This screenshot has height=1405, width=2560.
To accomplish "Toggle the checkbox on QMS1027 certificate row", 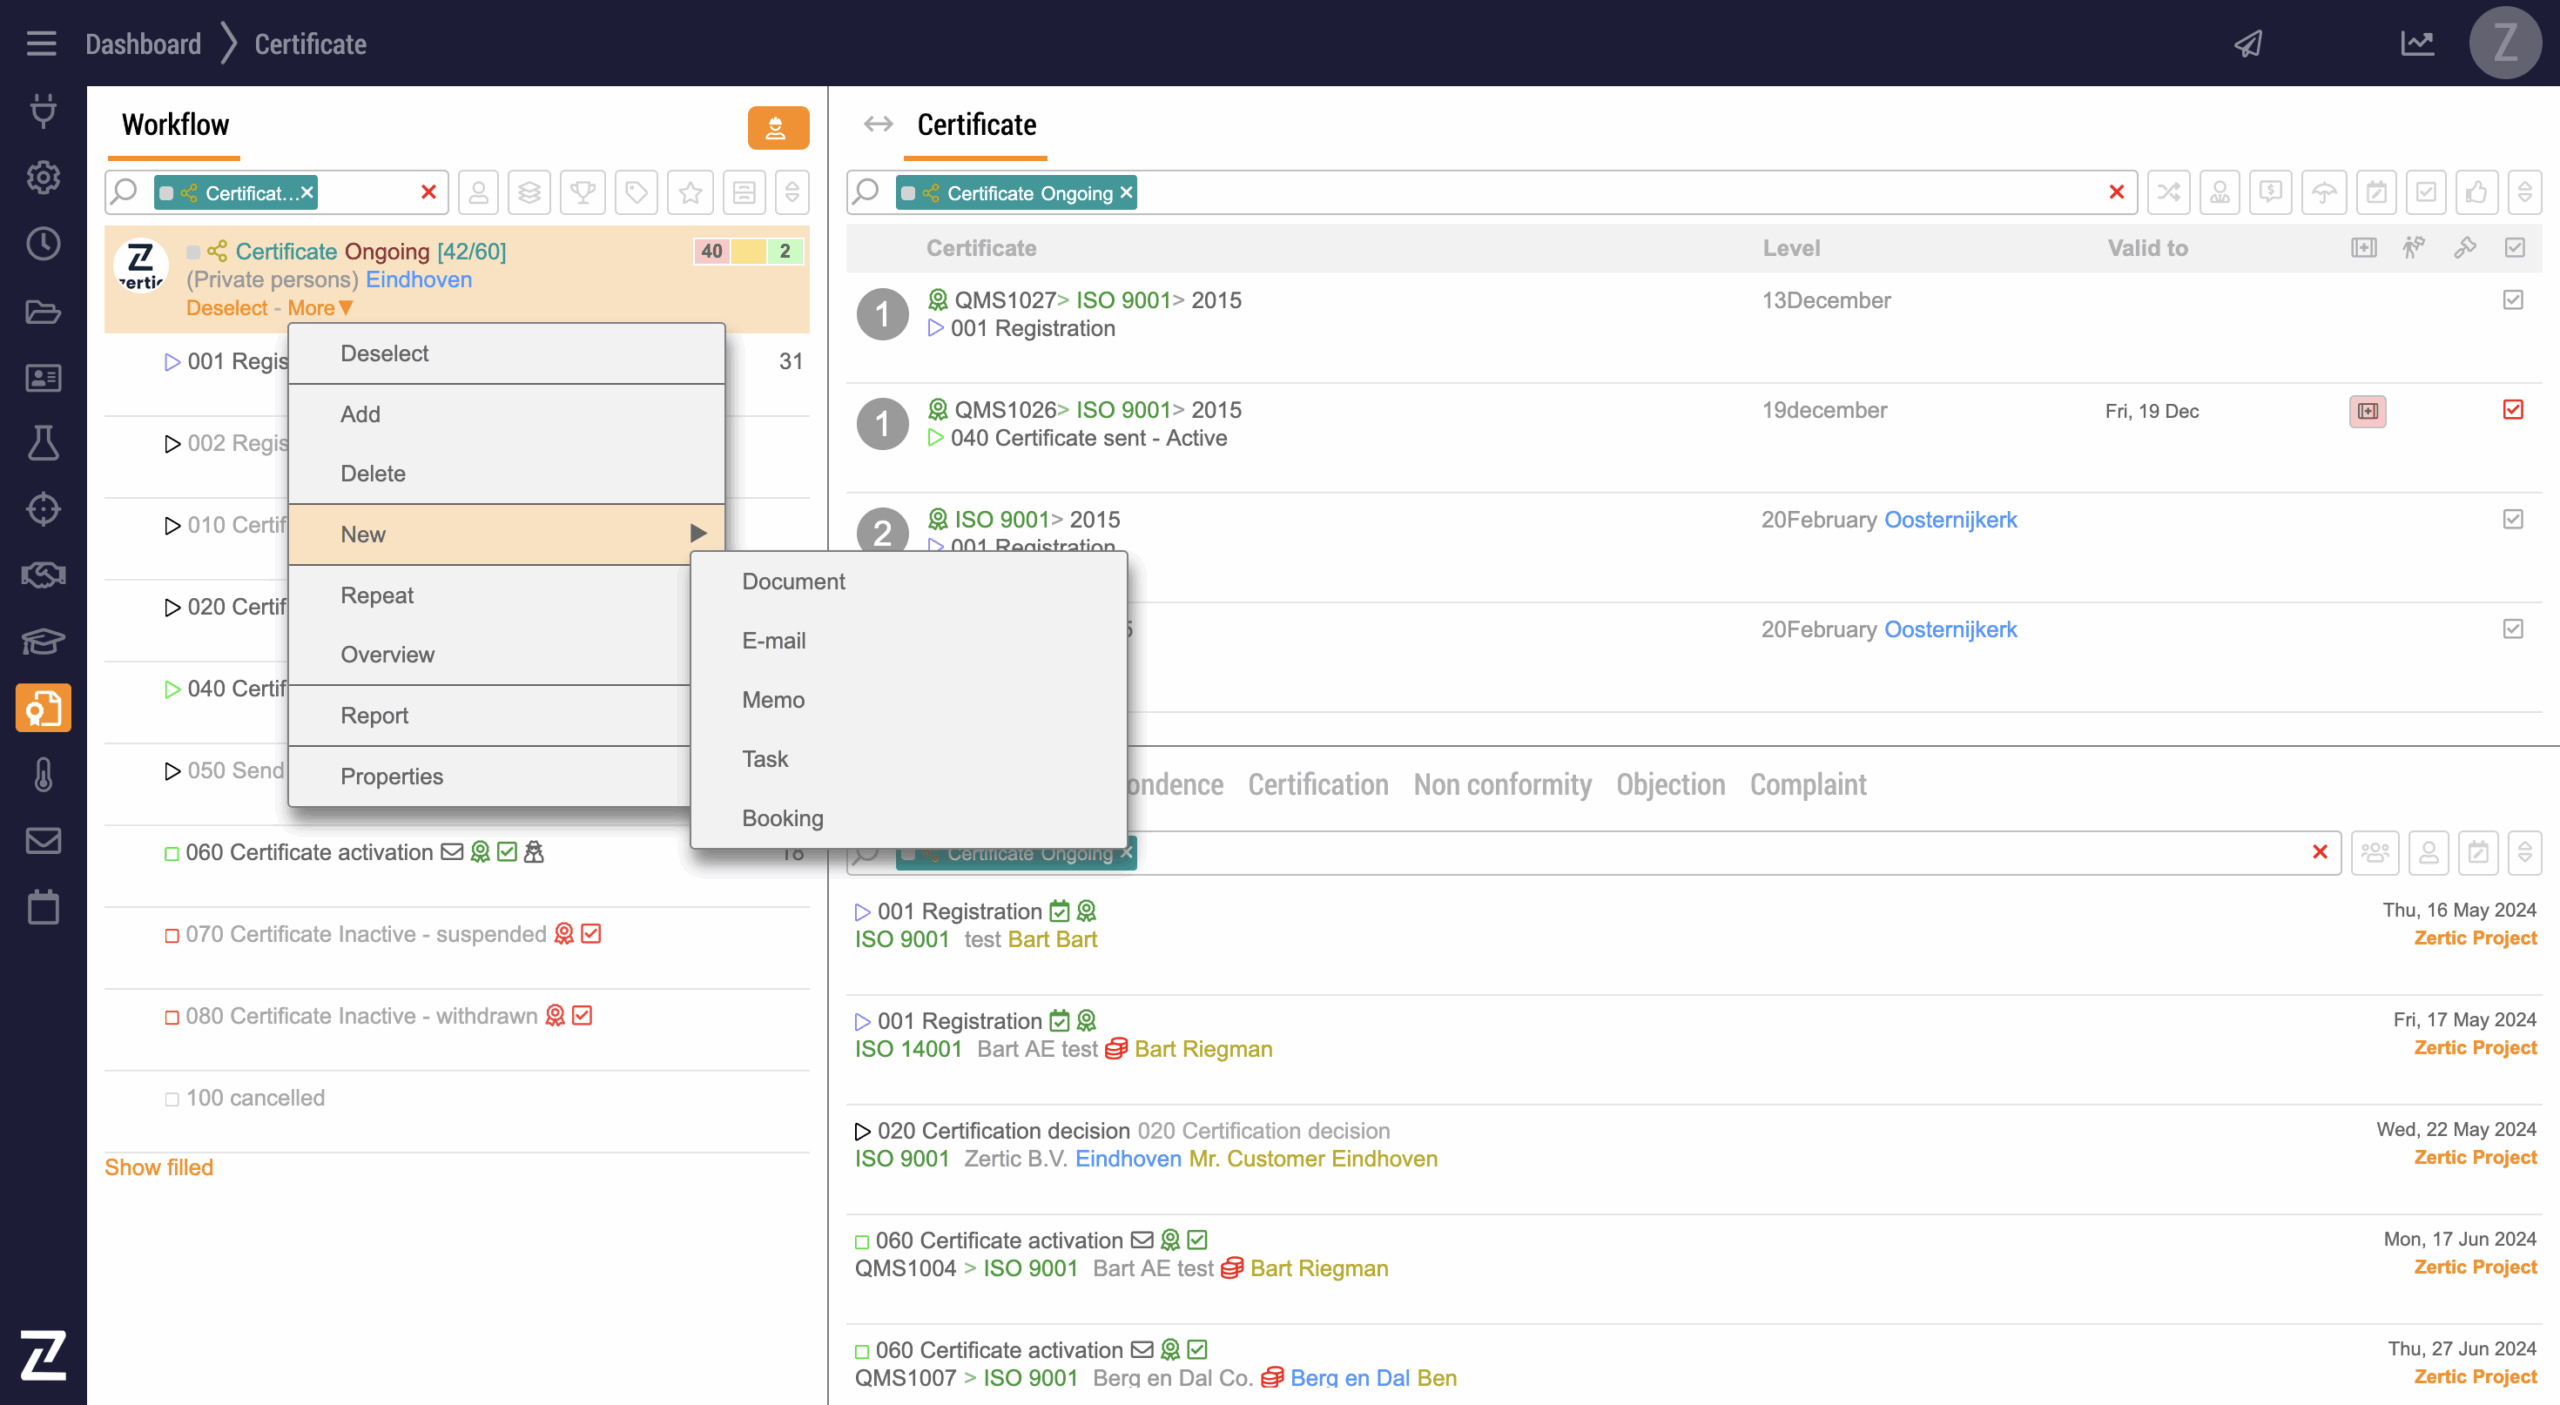I will point(2513,300).
